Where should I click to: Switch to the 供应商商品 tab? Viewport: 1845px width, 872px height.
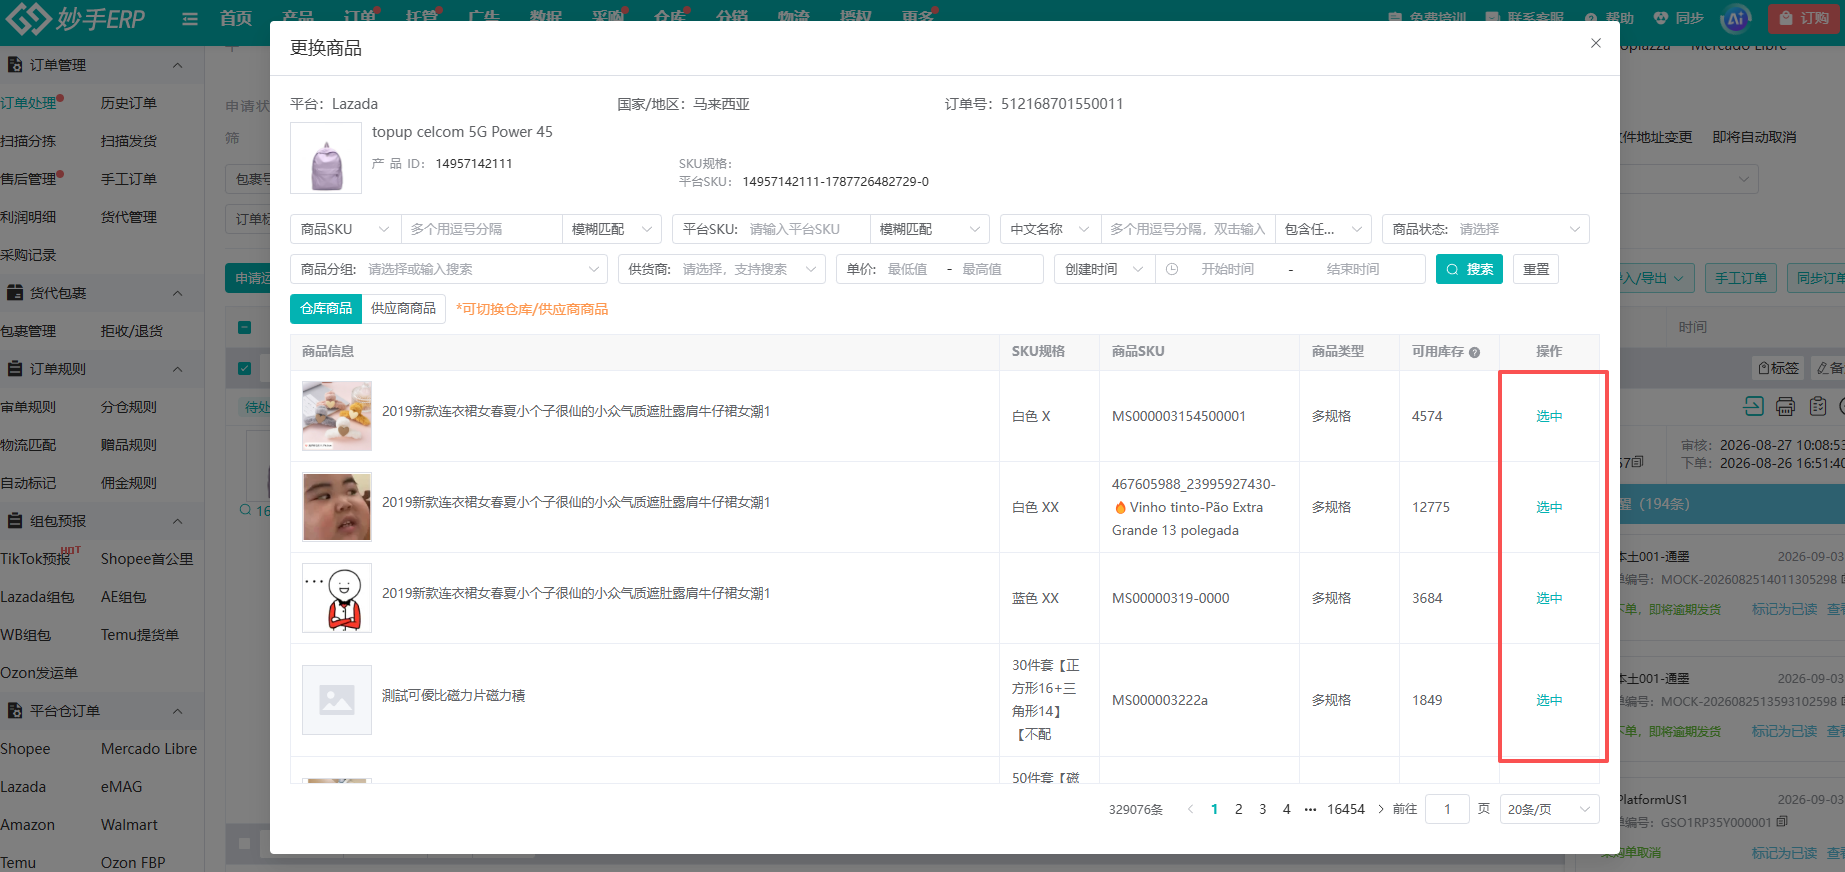[403, 309]
